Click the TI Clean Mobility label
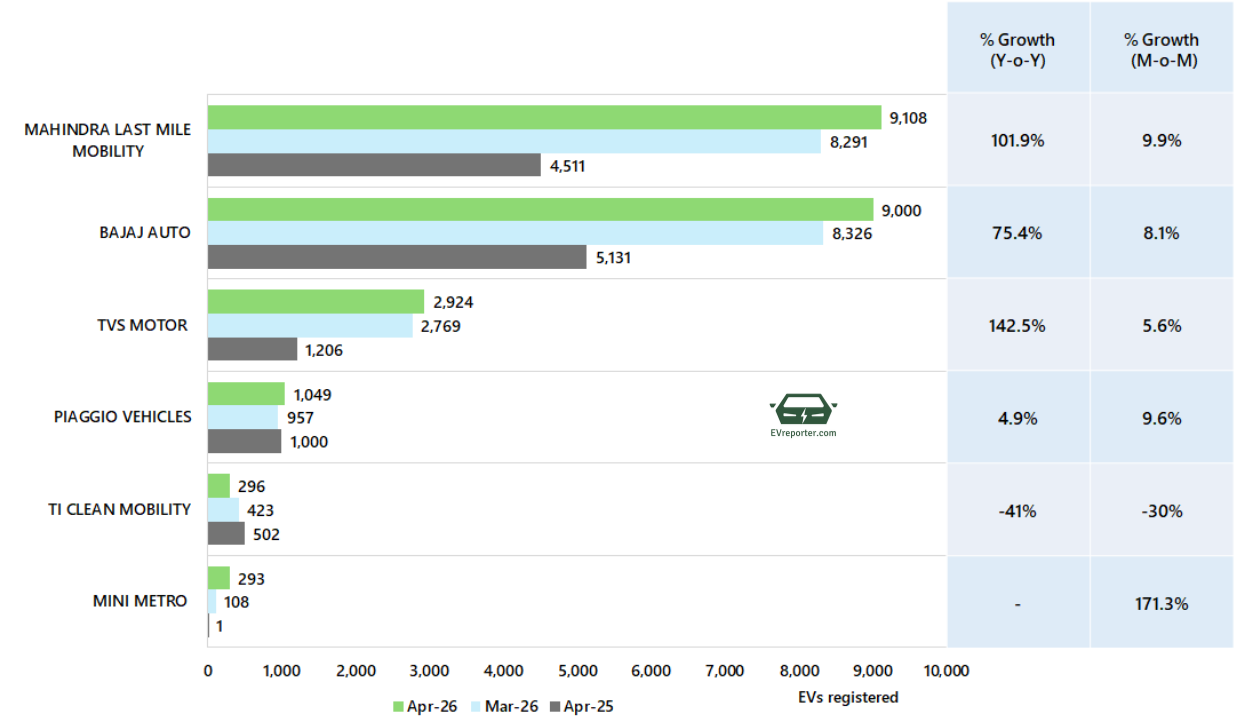The height and width of the screenshot is (722, 1238). [120, 509]
